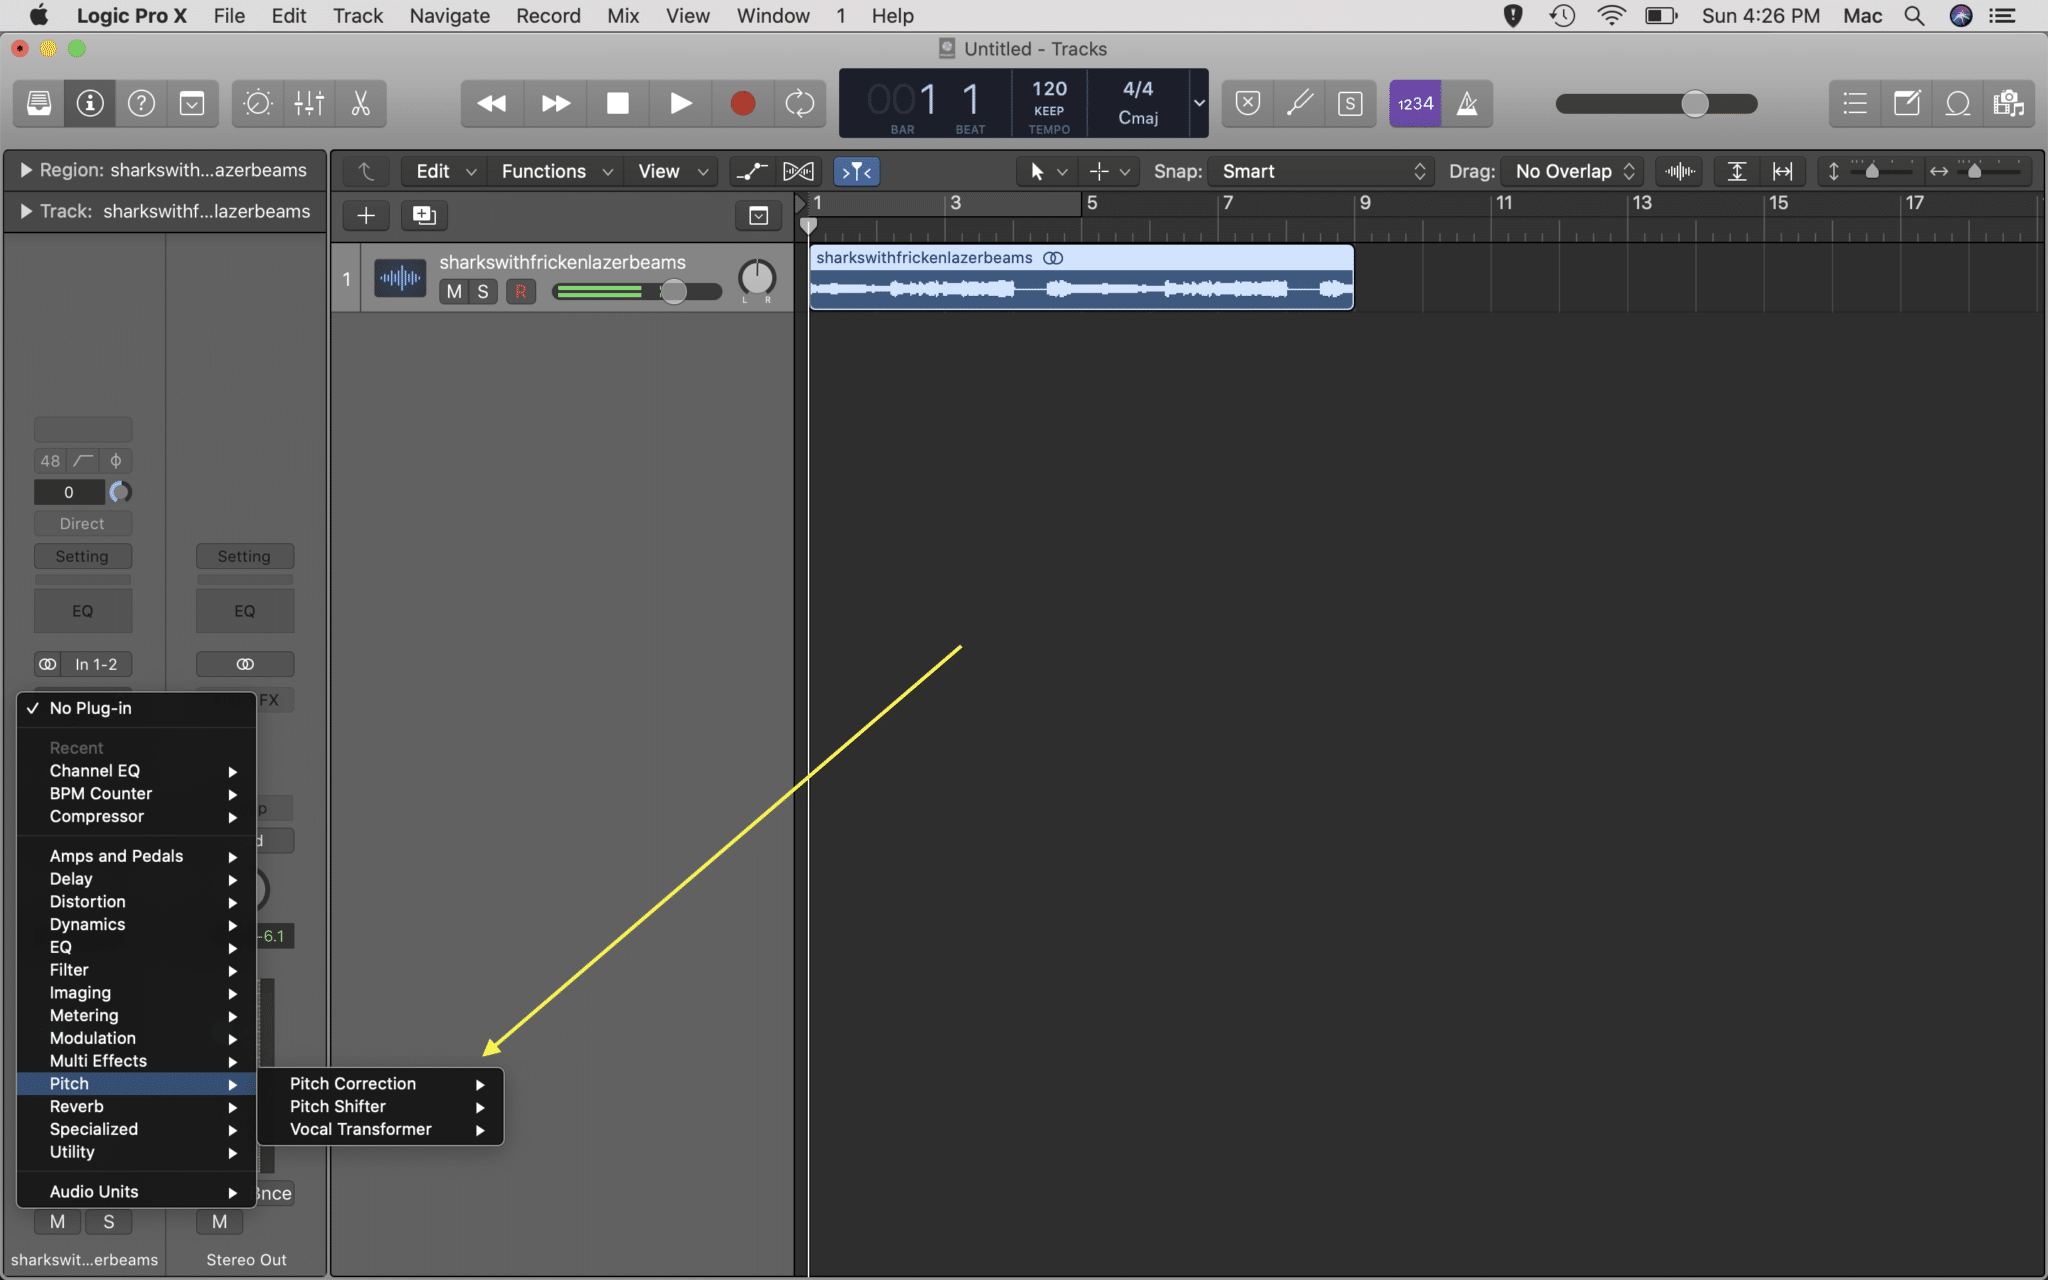This screenshot has height=1280, width=2048.
Task: Select the sharkswithfrickenlazerbeams audio region
Action: [x=1081, y=277]
